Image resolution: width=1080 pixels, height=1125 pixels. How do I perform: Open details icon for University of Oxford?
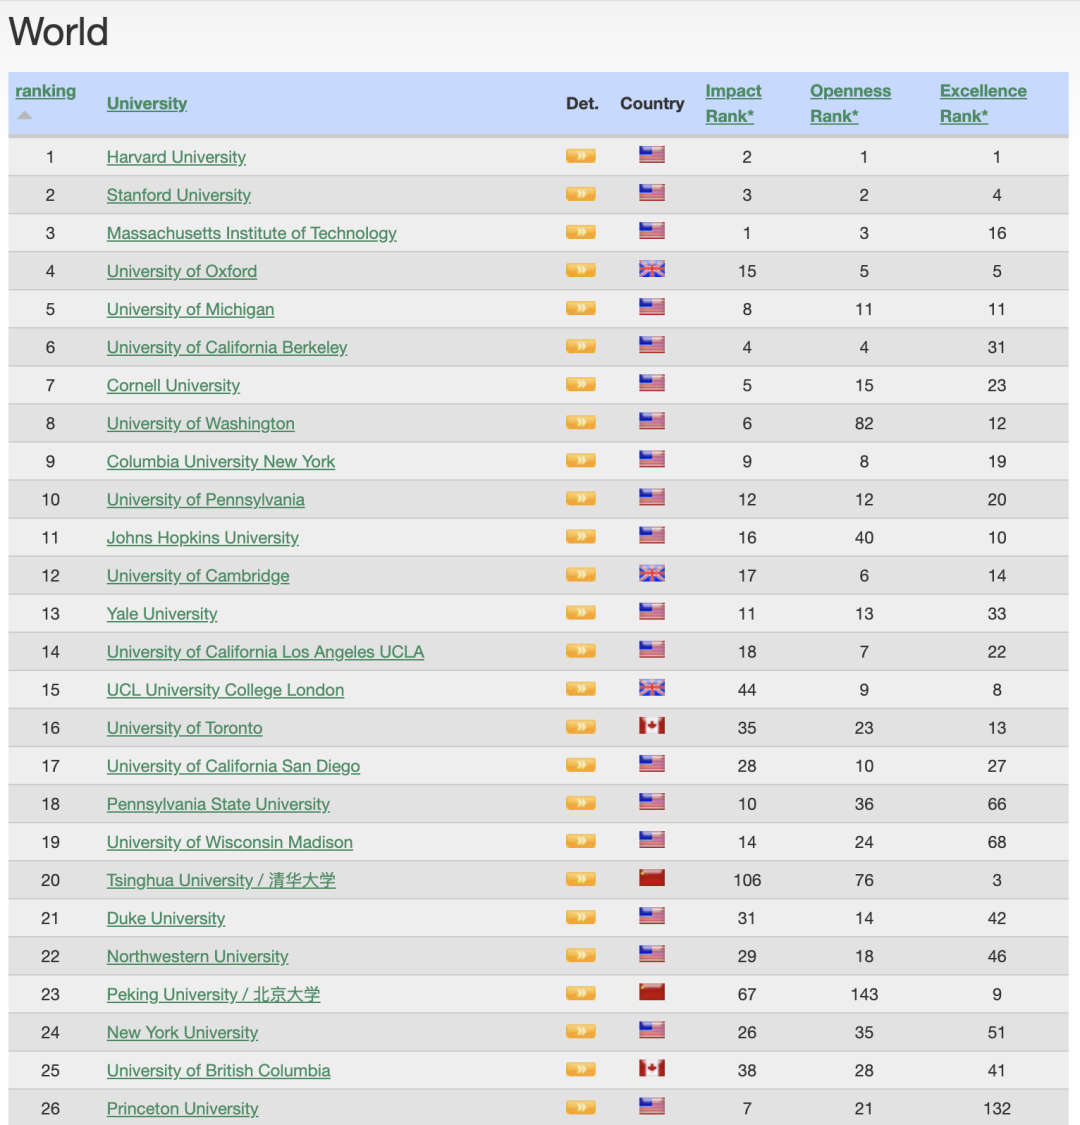coord(581,270)
